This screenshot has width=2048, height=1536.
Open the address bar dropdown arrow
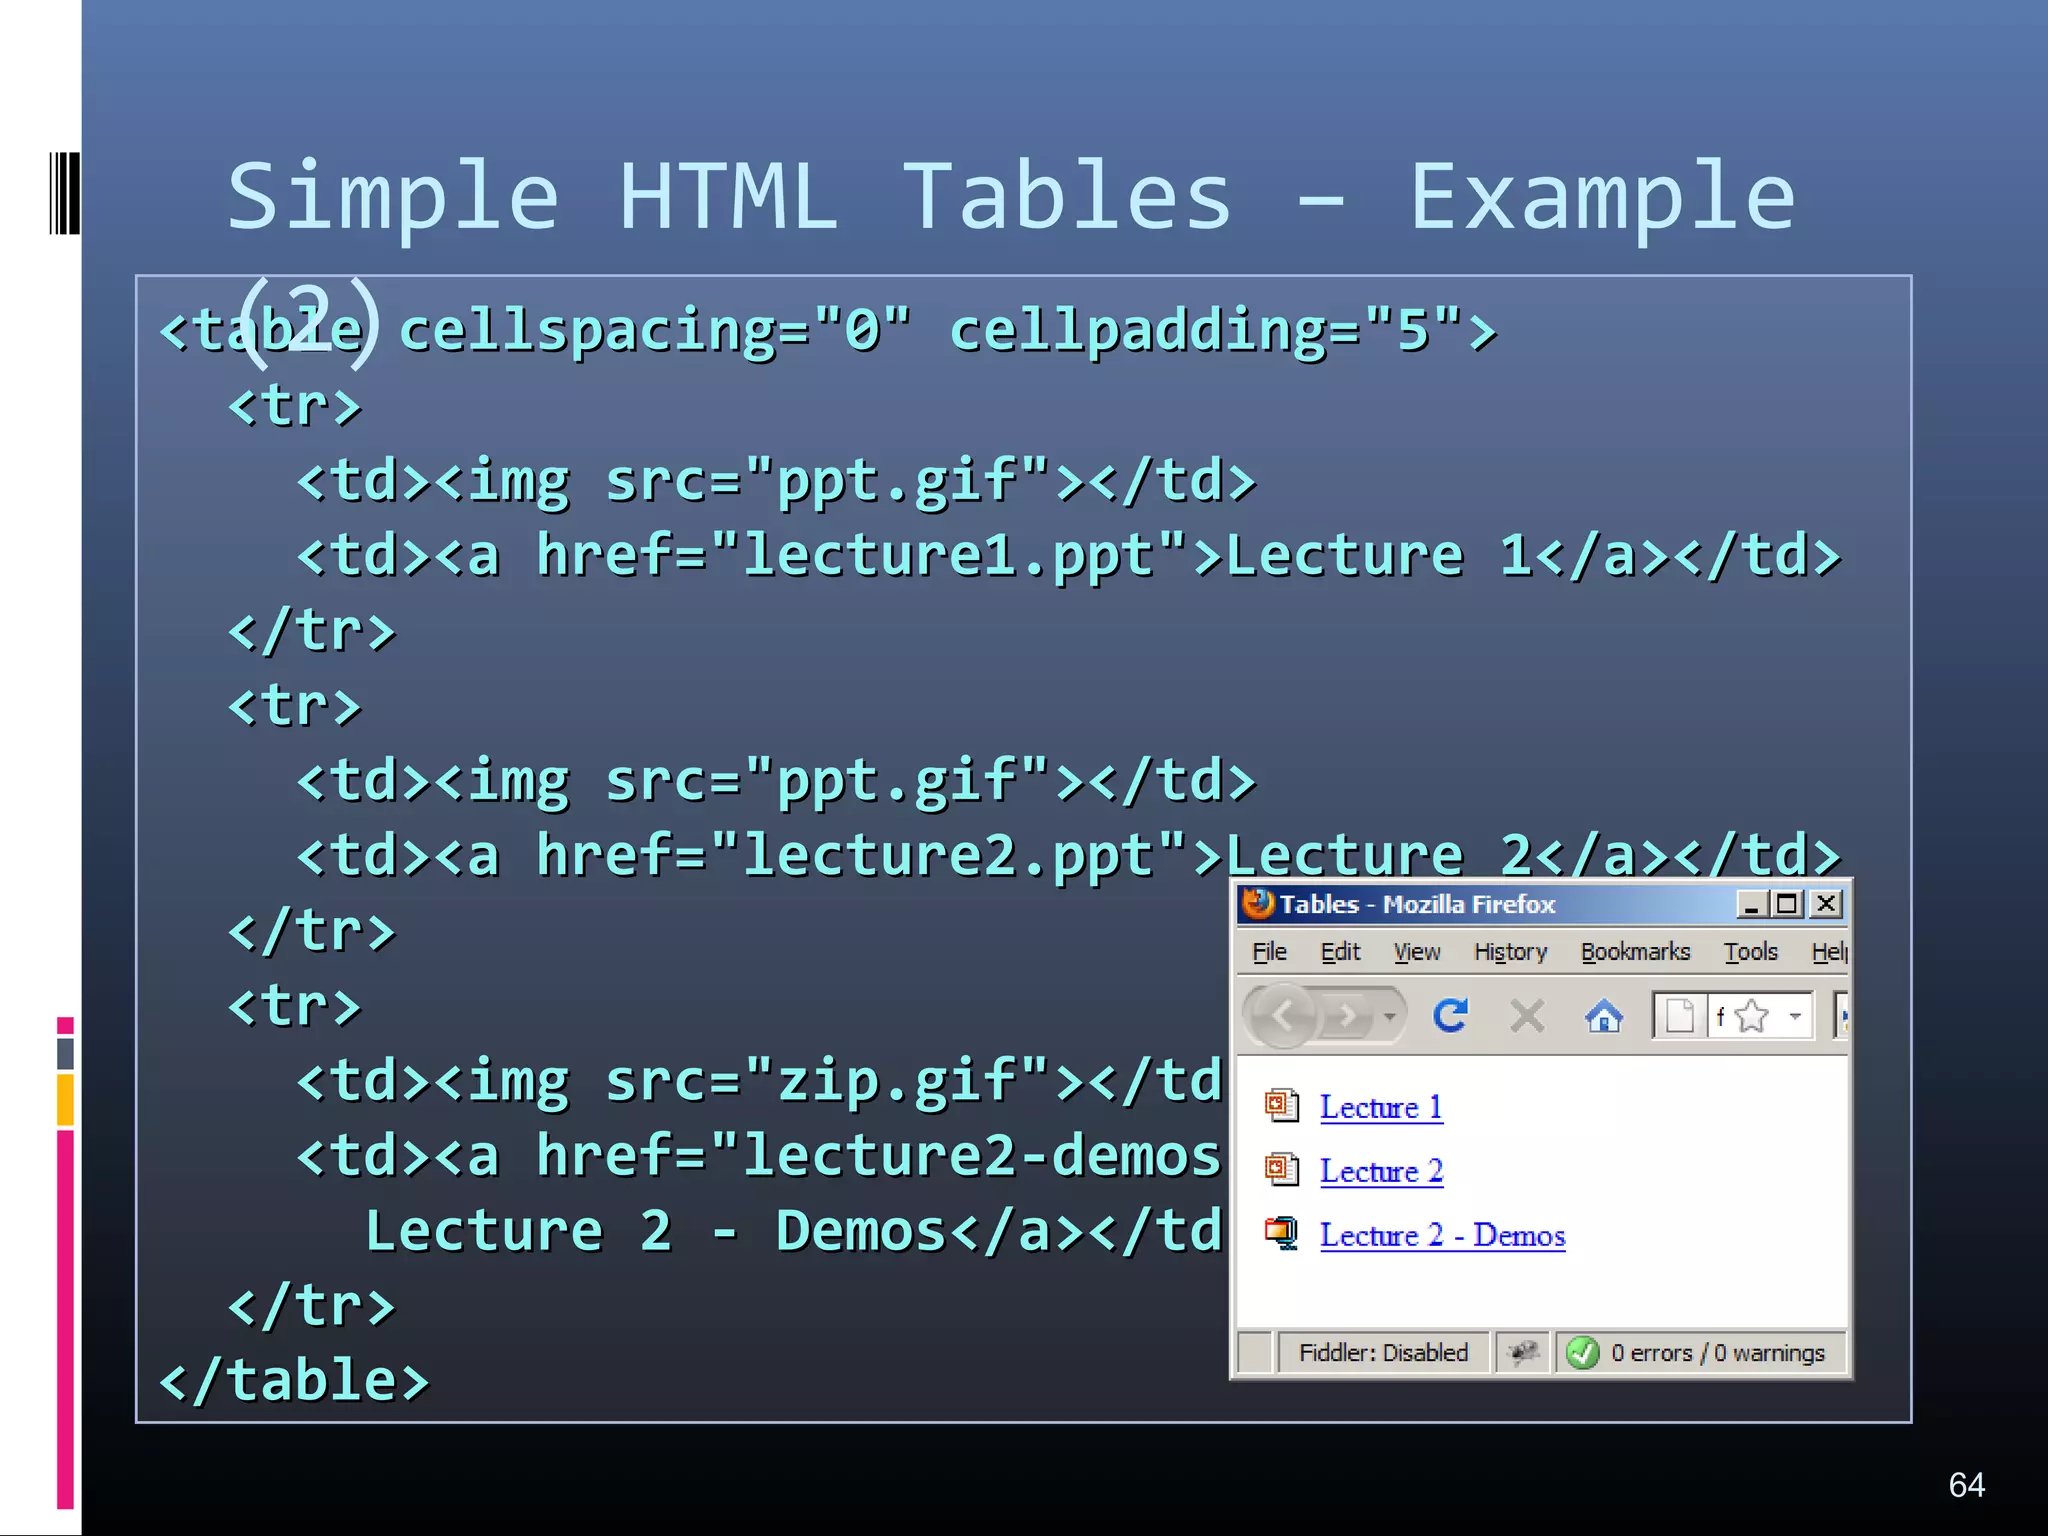click(1796, 1017)
